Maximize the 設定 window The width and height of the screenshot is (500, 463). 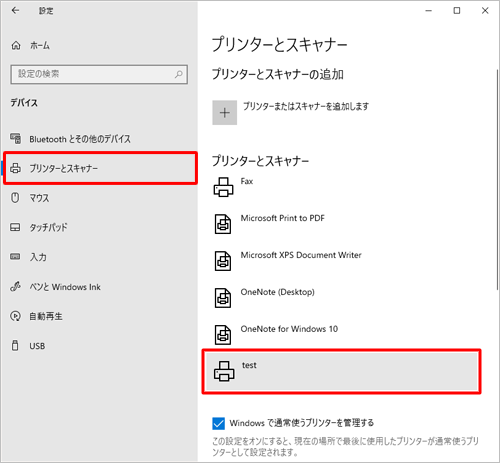(x=457, y=11)
